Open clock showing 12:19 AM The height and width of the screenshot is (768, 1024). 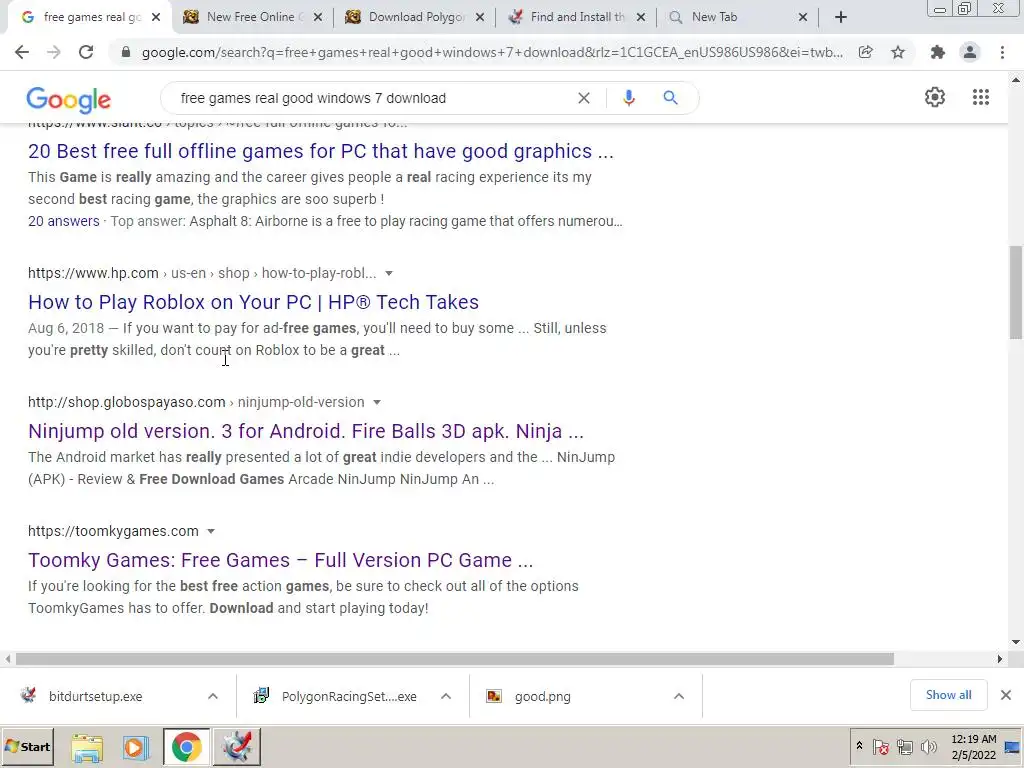[973, 746]
